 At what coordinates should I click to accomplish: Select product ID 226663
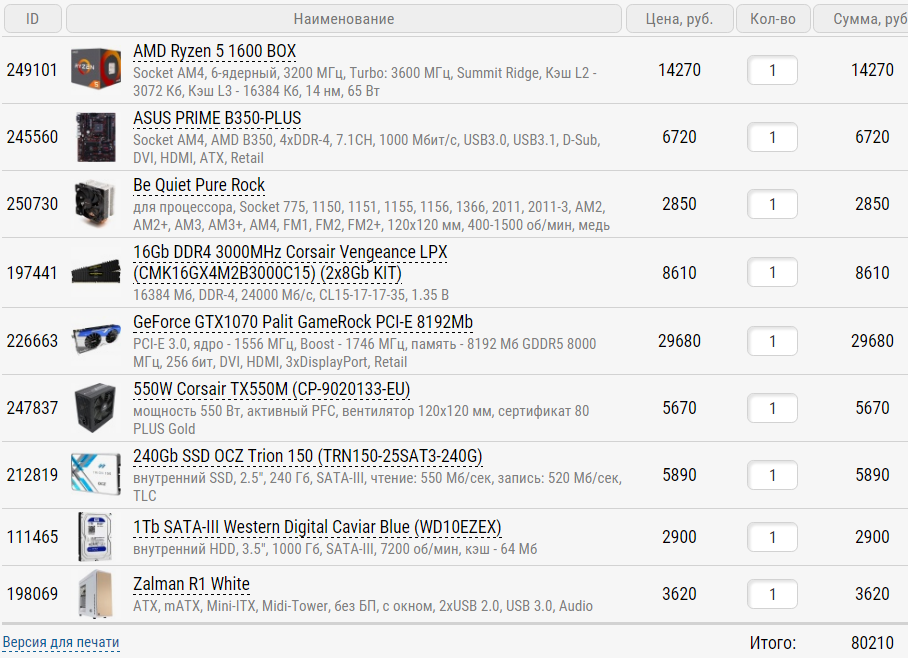[32, 341]
